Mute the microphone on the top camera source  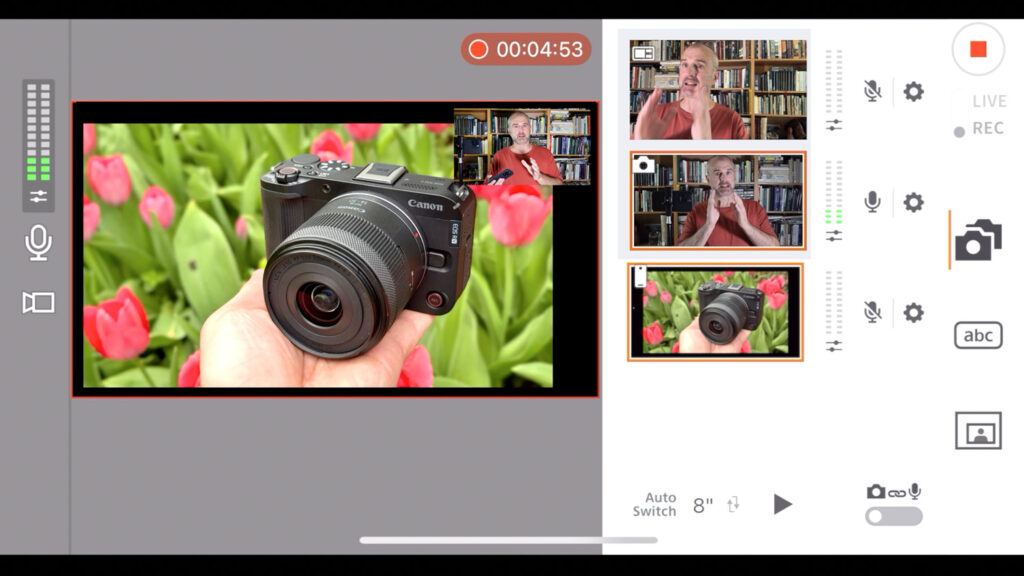coord(871,91)
